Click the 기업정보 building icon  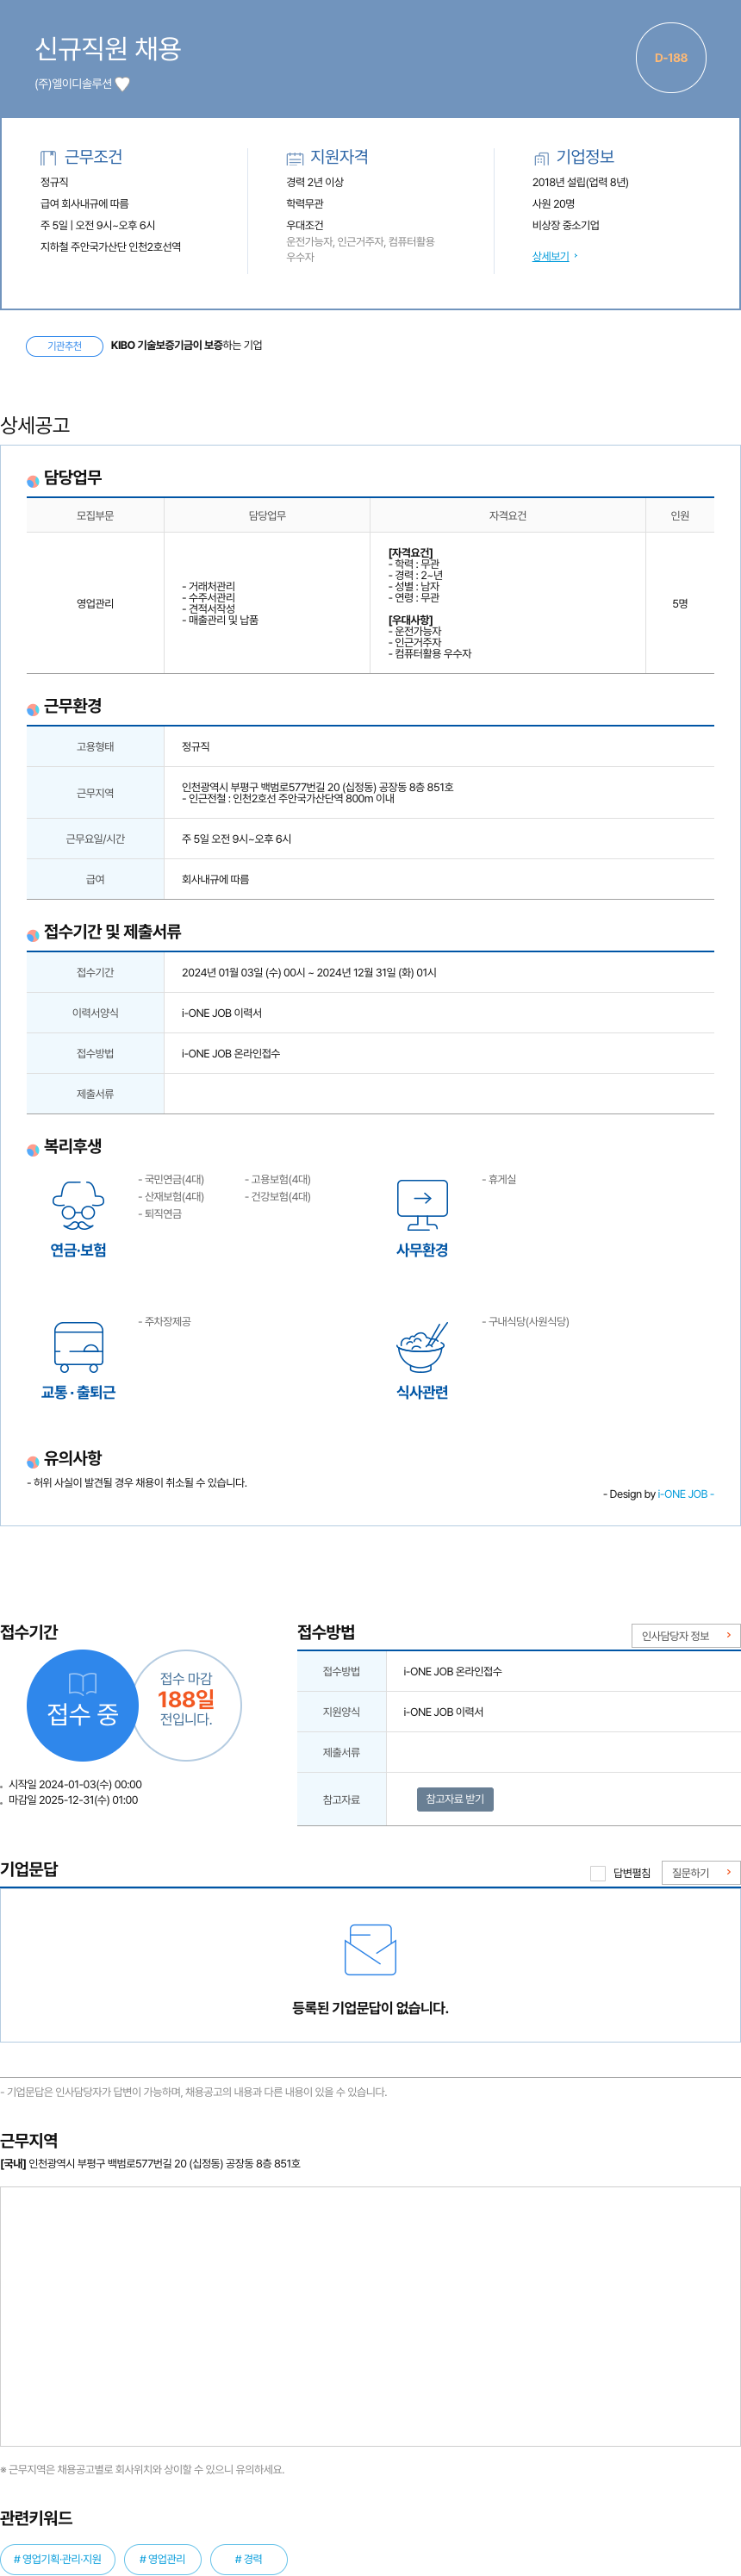[541, 158]
